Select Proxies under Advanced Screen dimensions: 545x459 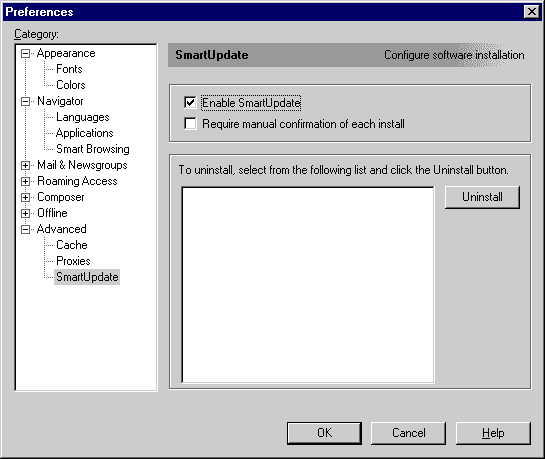[73, 261]
